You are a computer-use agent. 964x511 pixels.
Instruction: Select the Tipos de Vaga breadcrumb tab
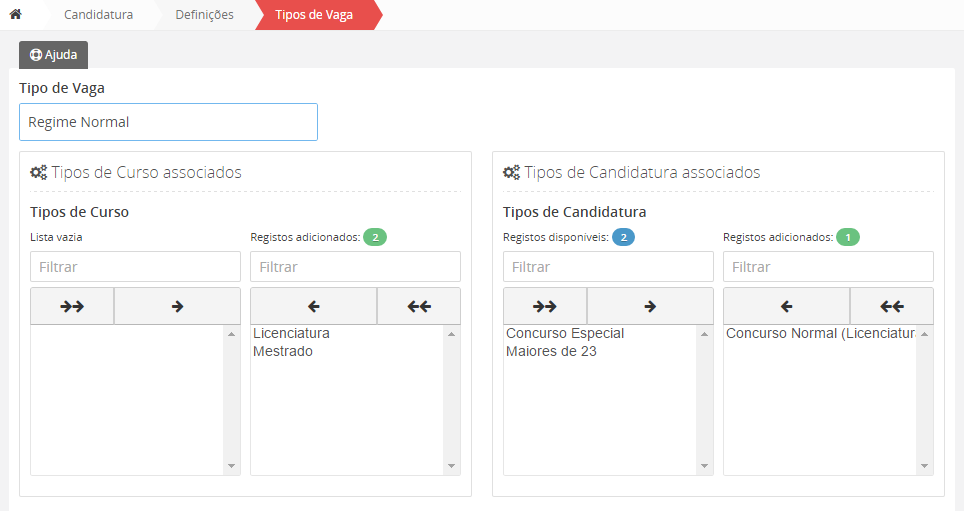[314, 15]
